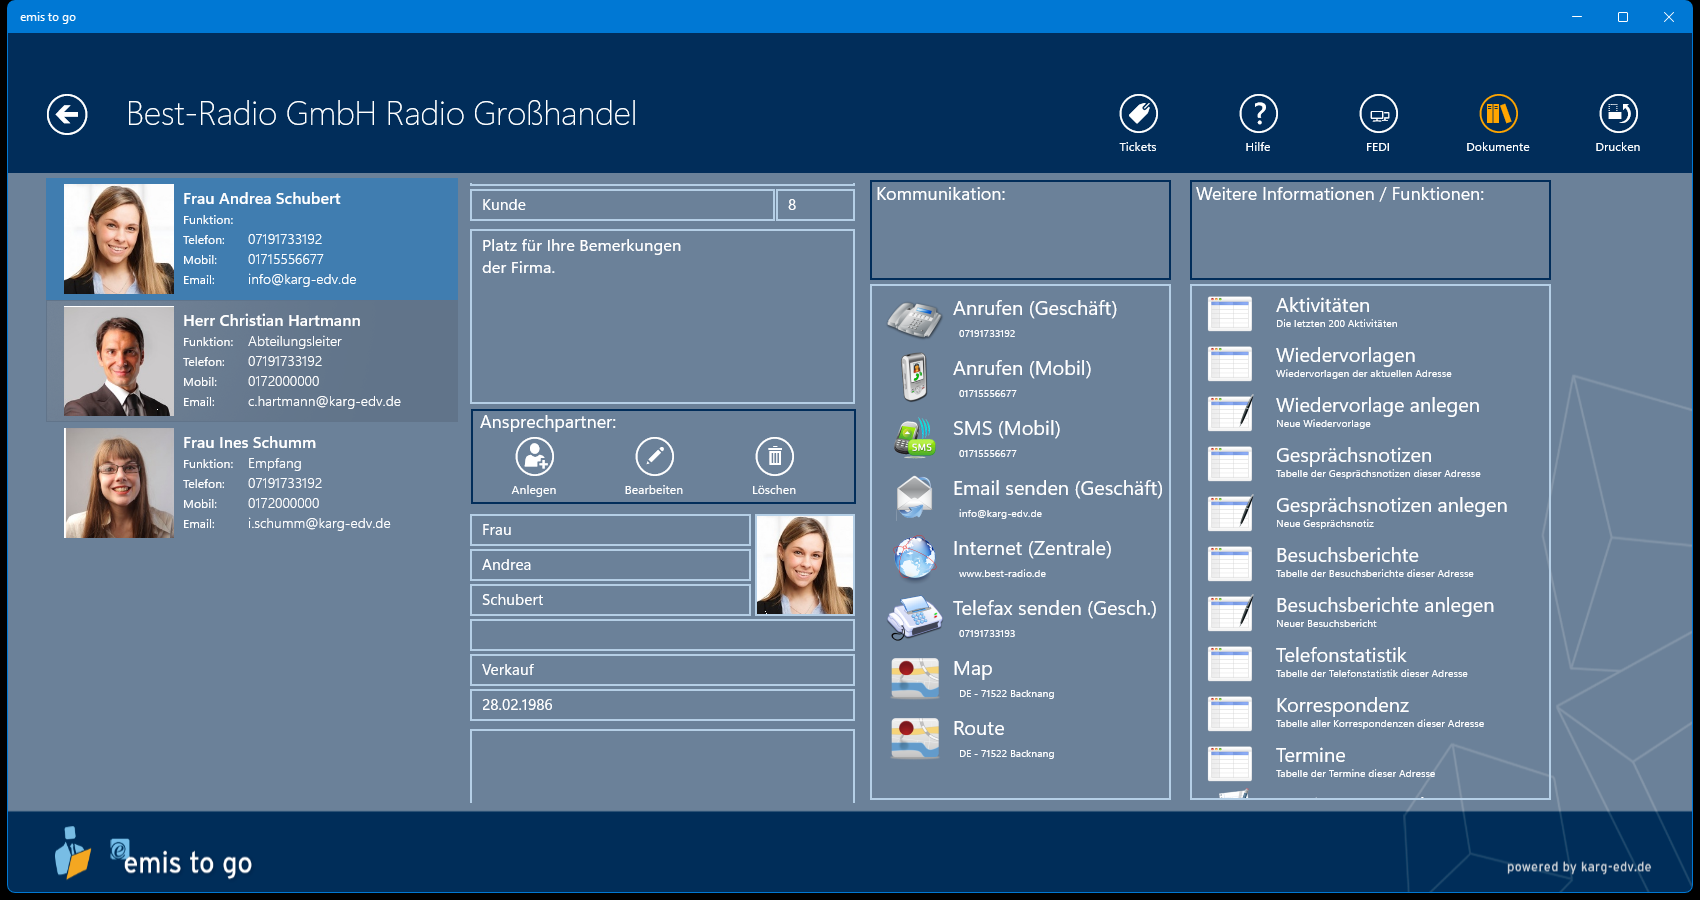Click SMS (Mobil) label
Screen dimensions: 1700x900
tap(1007, 429)
